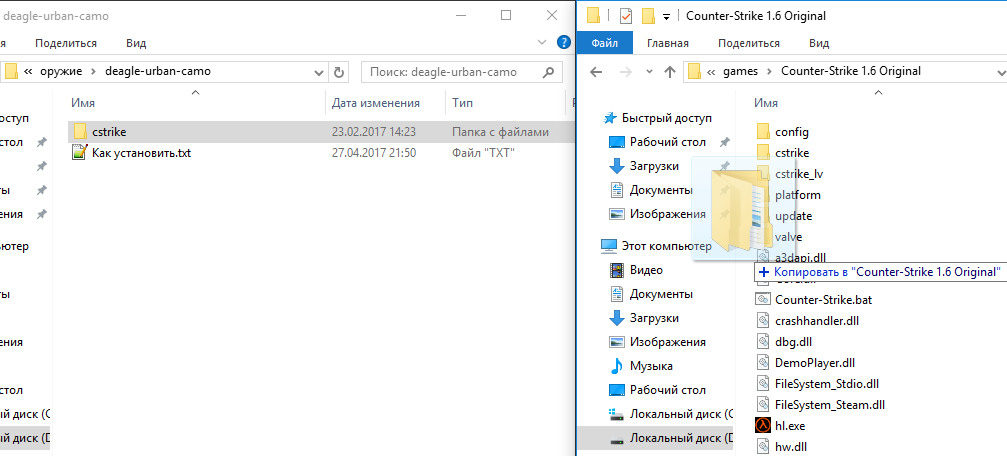Screen dimensions: 1007x456
Task: Select Counter-Strike.bat file icon
Action: point(764,299)
